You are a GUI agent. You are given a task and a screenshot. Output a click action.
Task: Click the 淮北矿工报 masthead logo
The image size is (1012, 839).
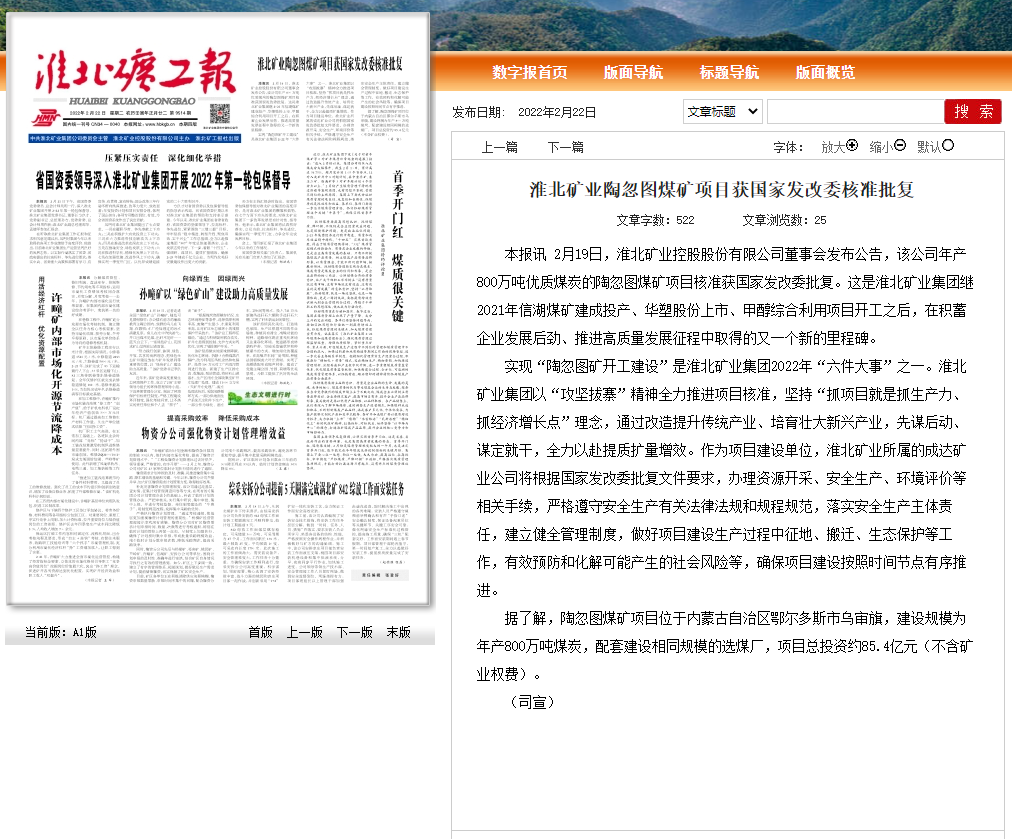point(135,70)
